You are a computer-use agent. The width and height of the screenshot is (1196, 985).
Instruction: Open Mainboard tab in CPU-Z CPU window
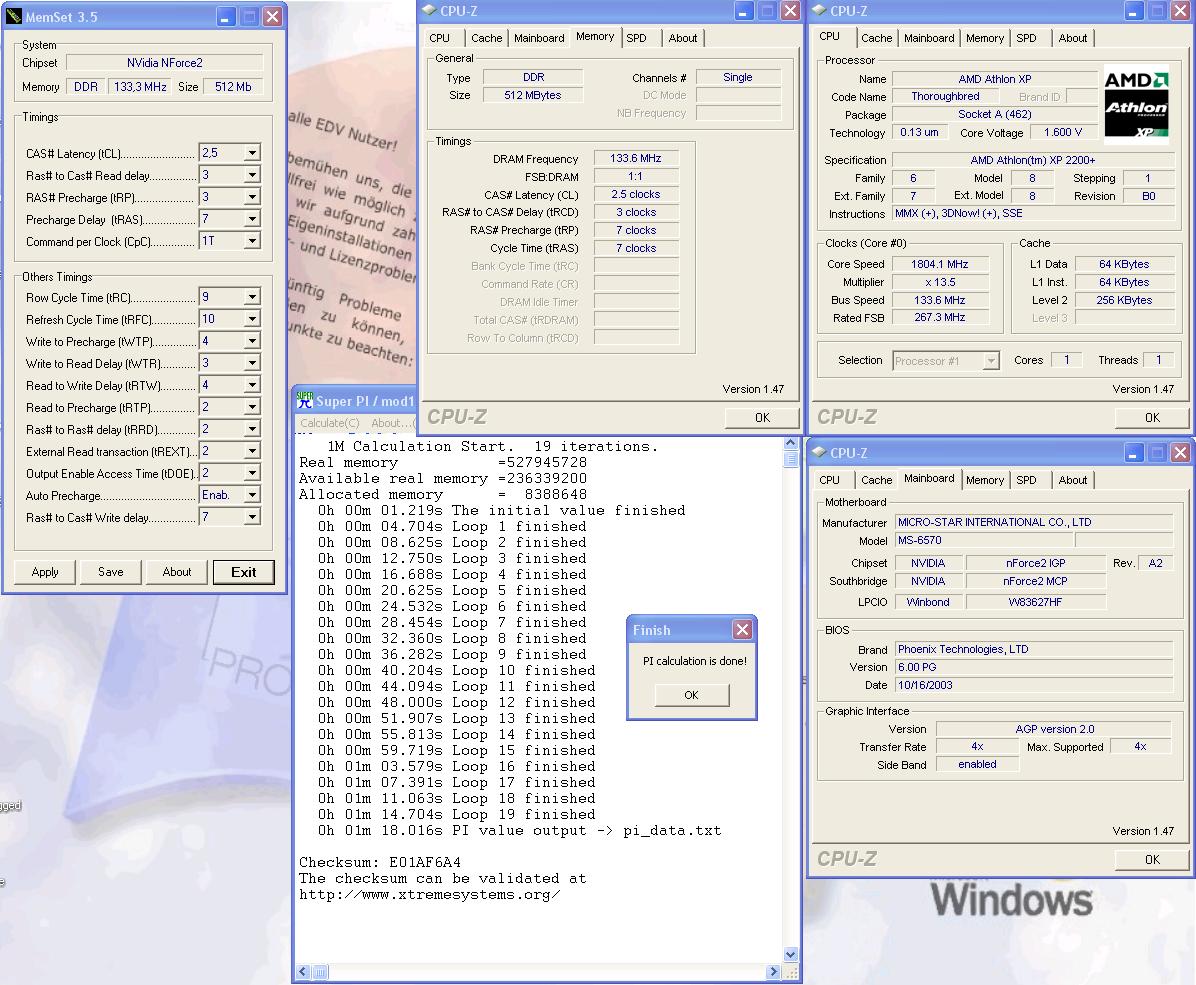tap(929, 38)
